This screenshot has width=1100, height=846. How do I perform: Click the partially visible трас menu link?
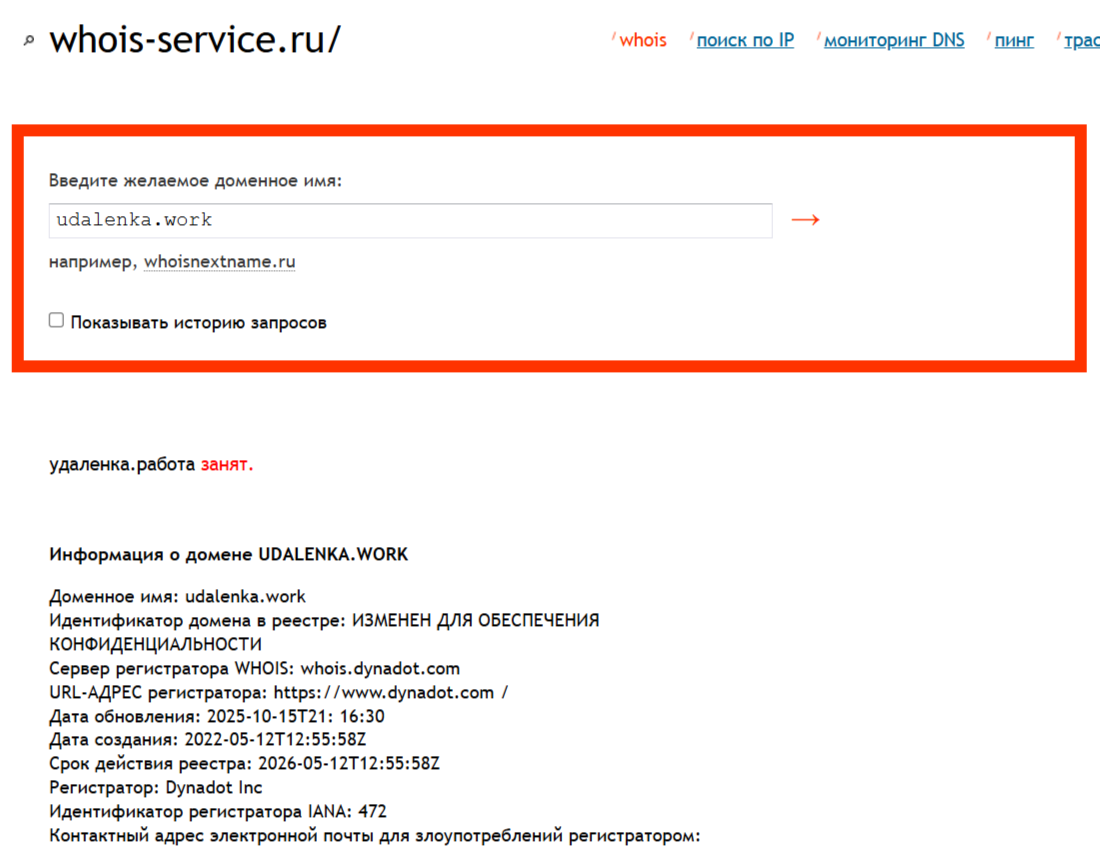point(1081,41)
